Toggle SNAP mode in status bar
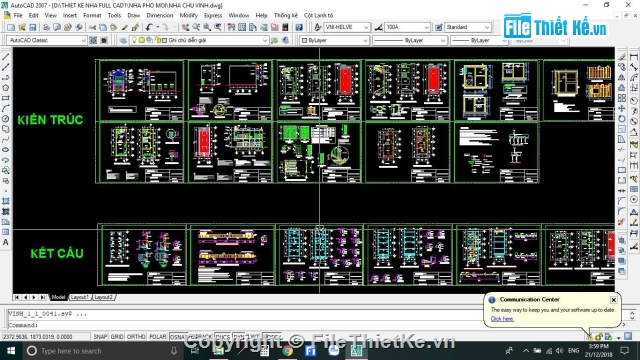Viewport: 640px width, 360px height. (x=100, y=337)
